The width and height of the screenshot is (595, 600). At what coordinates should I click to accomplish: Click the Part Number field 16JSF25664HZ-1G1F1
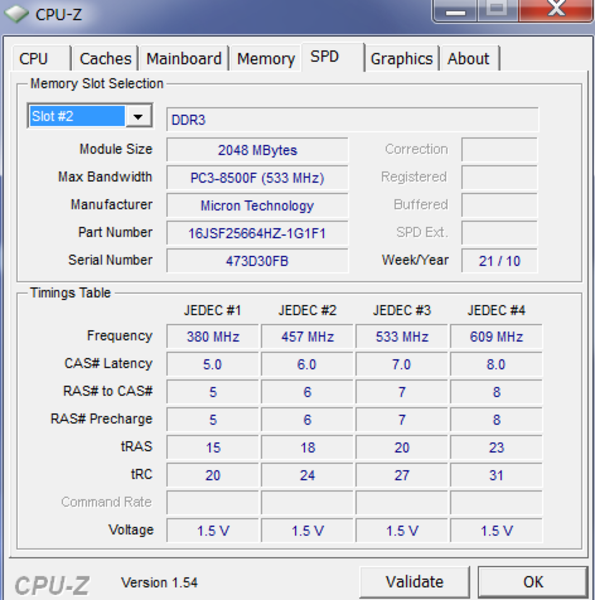tap(257, 233)
